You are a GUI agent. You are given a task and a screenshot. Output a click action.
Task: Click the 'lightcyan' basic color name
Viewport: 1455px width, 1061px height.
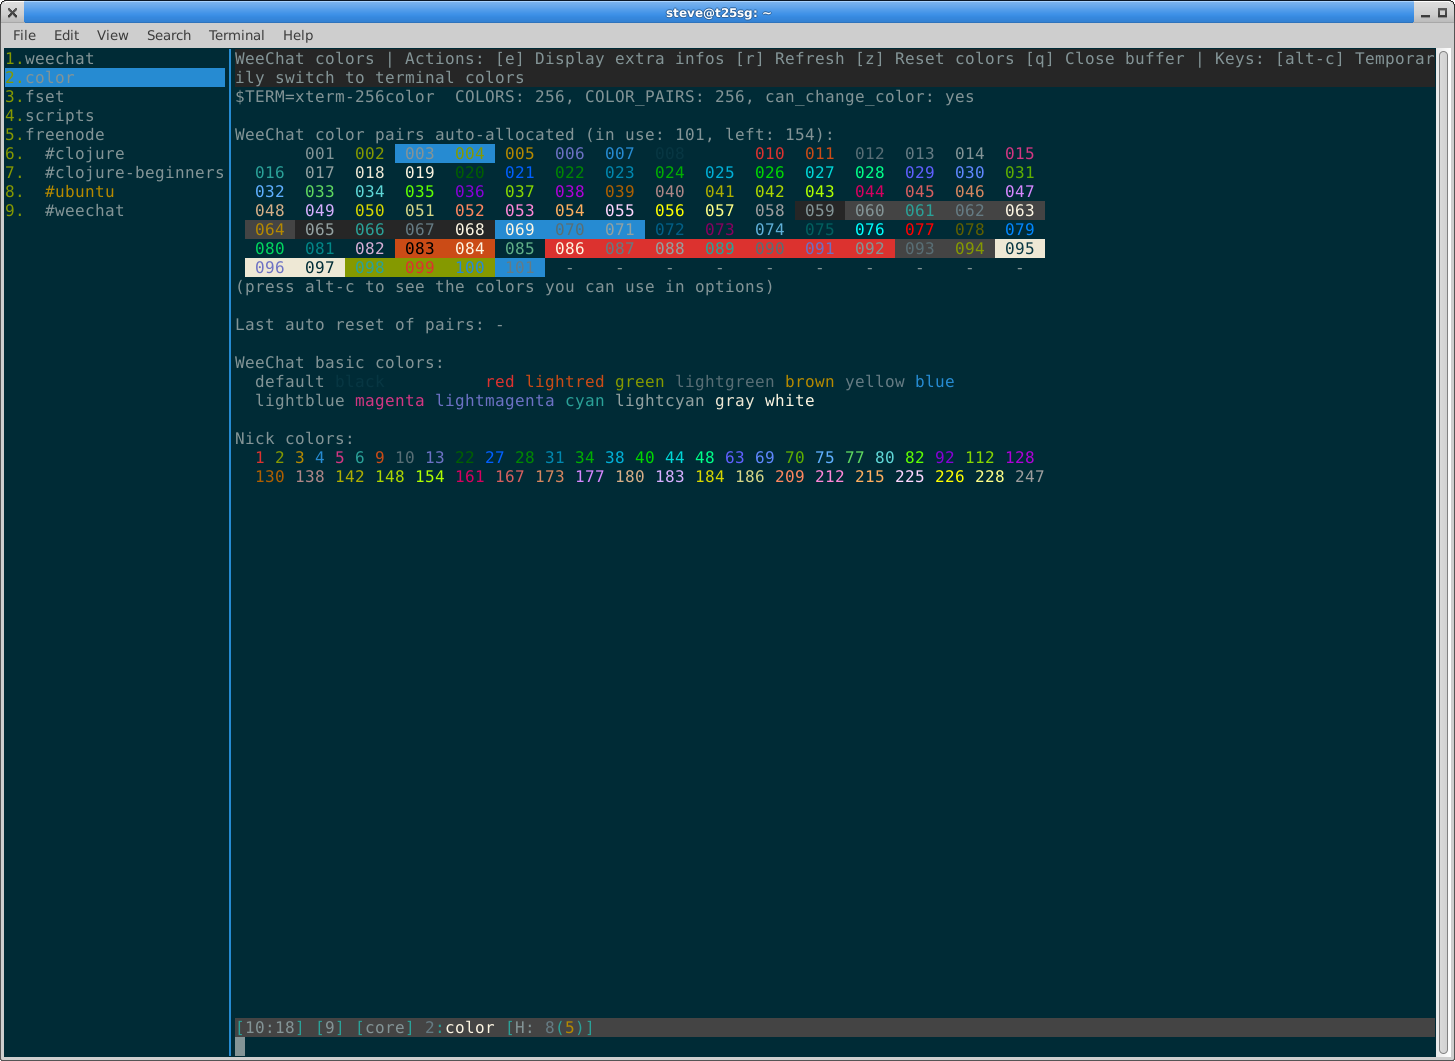(x=660, y=401)
